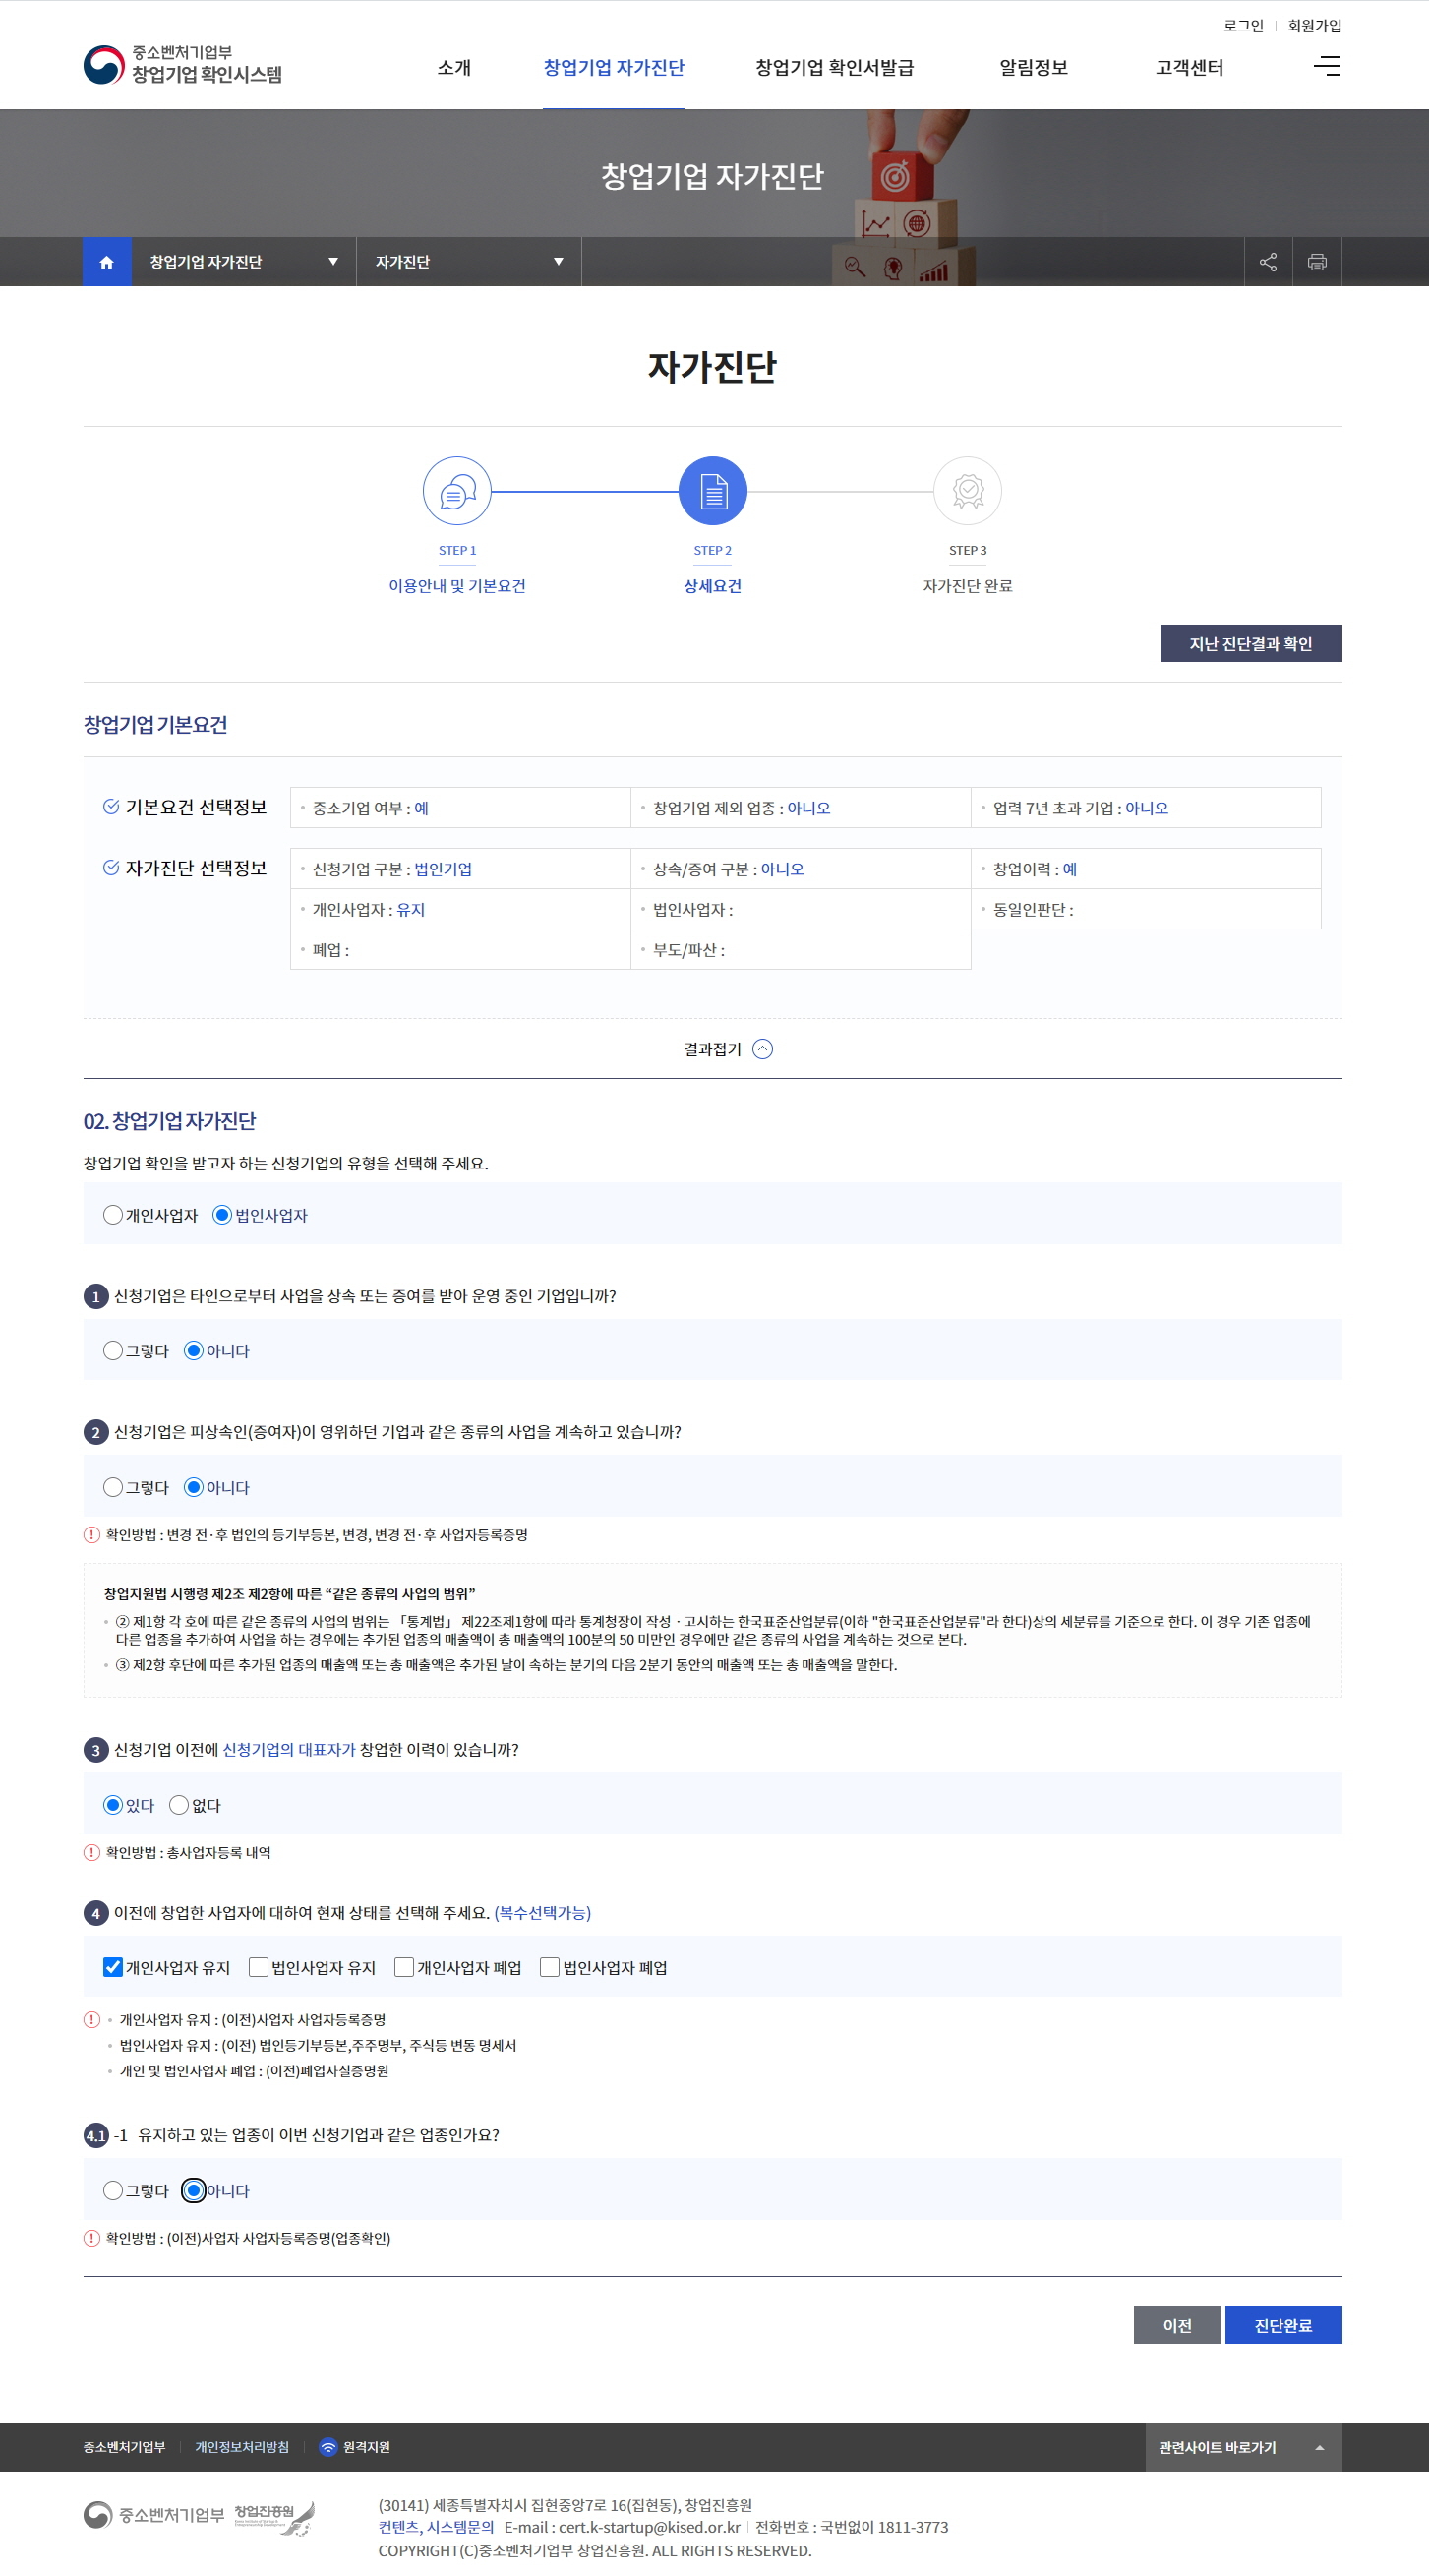The height and width of the screenshot is (2576, 1429).
Task: Open the 창업기업 확인서발급 menu
Action: (x=834, y=67)
